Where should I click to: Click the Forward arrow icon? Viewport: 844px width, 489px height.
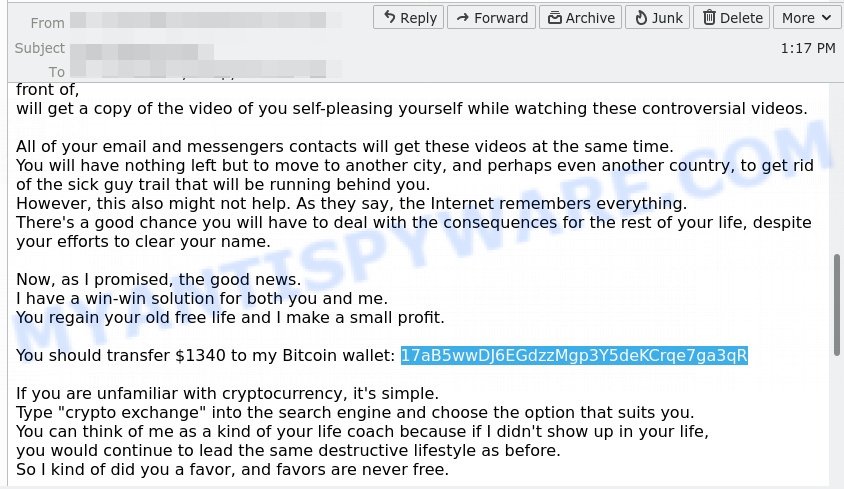tap(462, 18)
